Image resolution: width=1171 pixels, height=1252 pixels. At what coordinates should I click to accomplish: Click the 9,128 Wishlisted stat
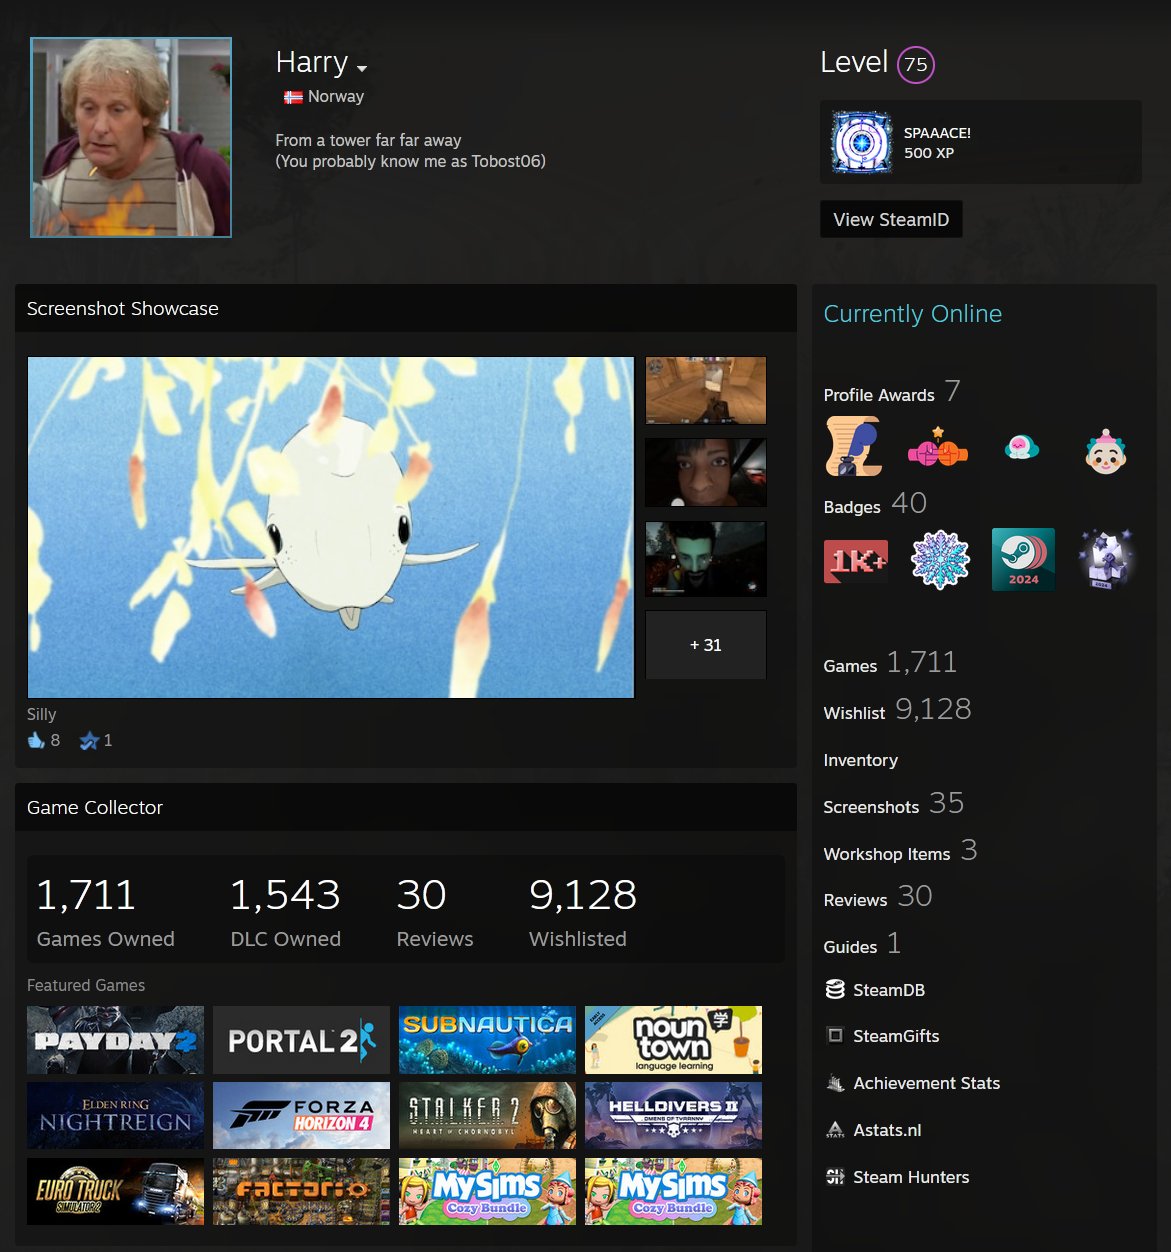pyautogui.click(x=583, y=911)
